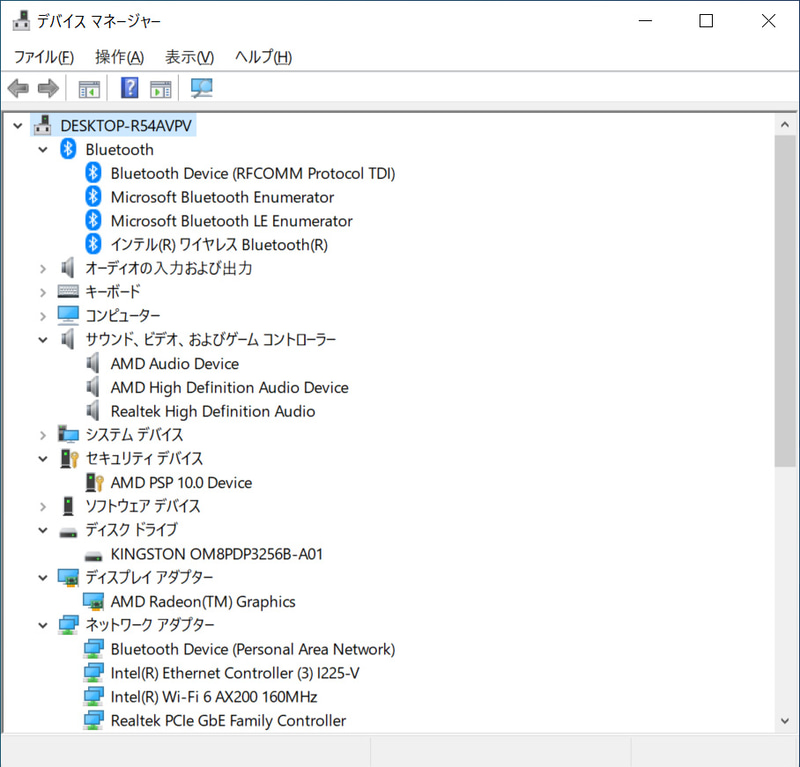Open device Properties via the toolbar icon
This screenshot has height=767, width=800.
(x=161, y=88)
